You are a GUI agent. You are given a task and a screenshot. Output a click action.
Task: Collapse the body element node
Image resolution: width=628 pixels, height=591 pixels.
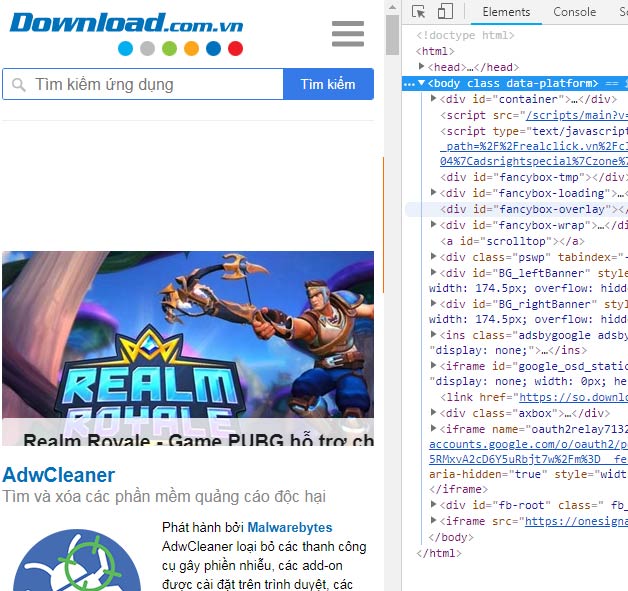click(421, 83)
